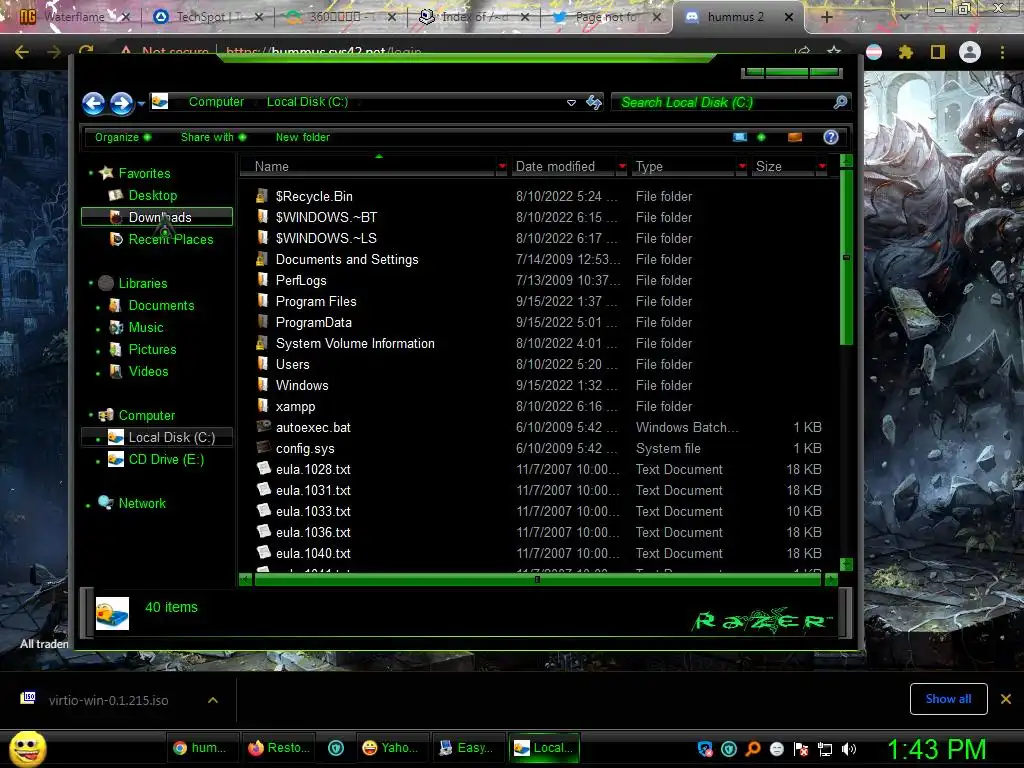The height and width of the screenshot is (768, 1024).
Task: Open the Date modified column filter dropdown
Action: pyautogui.click(x=622, y=167)
